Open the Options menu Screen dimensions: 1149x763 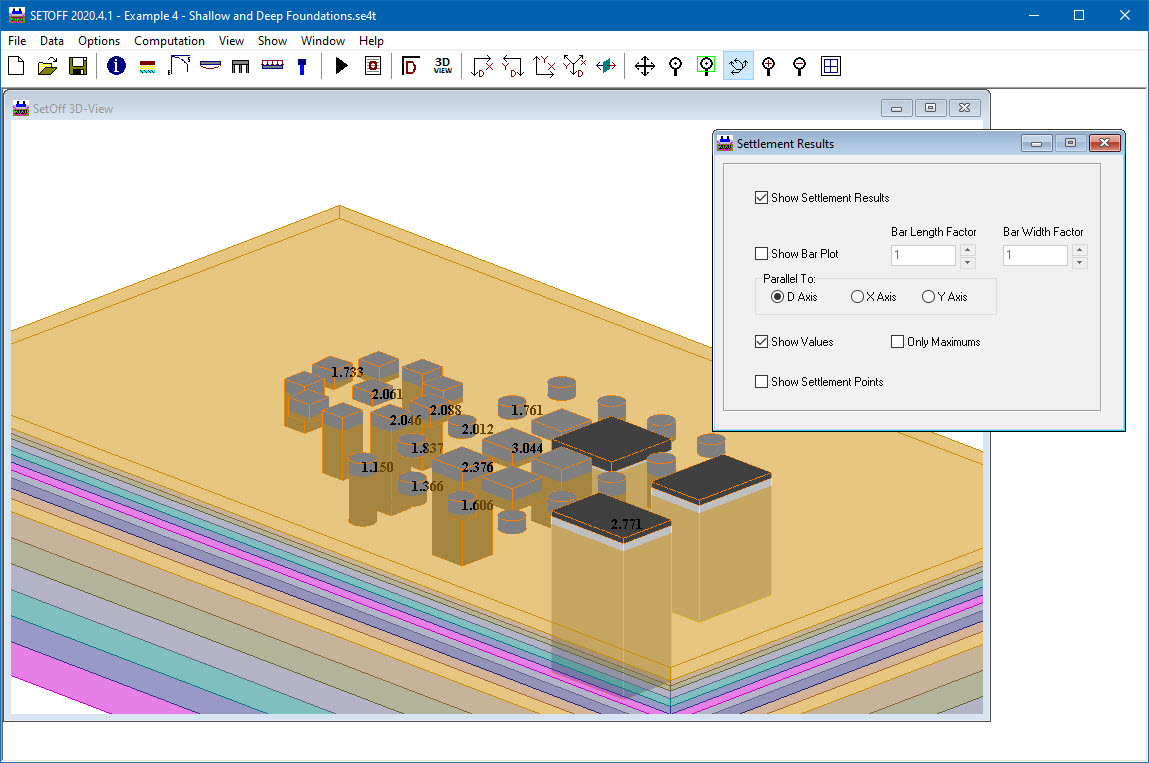[x=99, y=41]
